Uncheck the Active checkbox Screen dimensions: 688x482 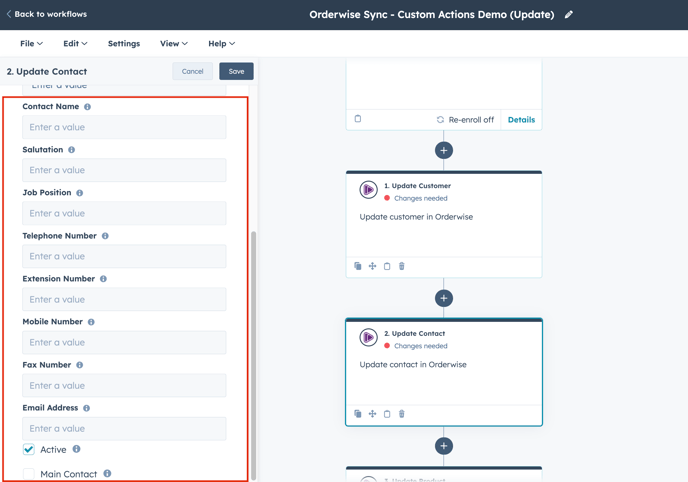pyautogui.click(x=29, y=449)
